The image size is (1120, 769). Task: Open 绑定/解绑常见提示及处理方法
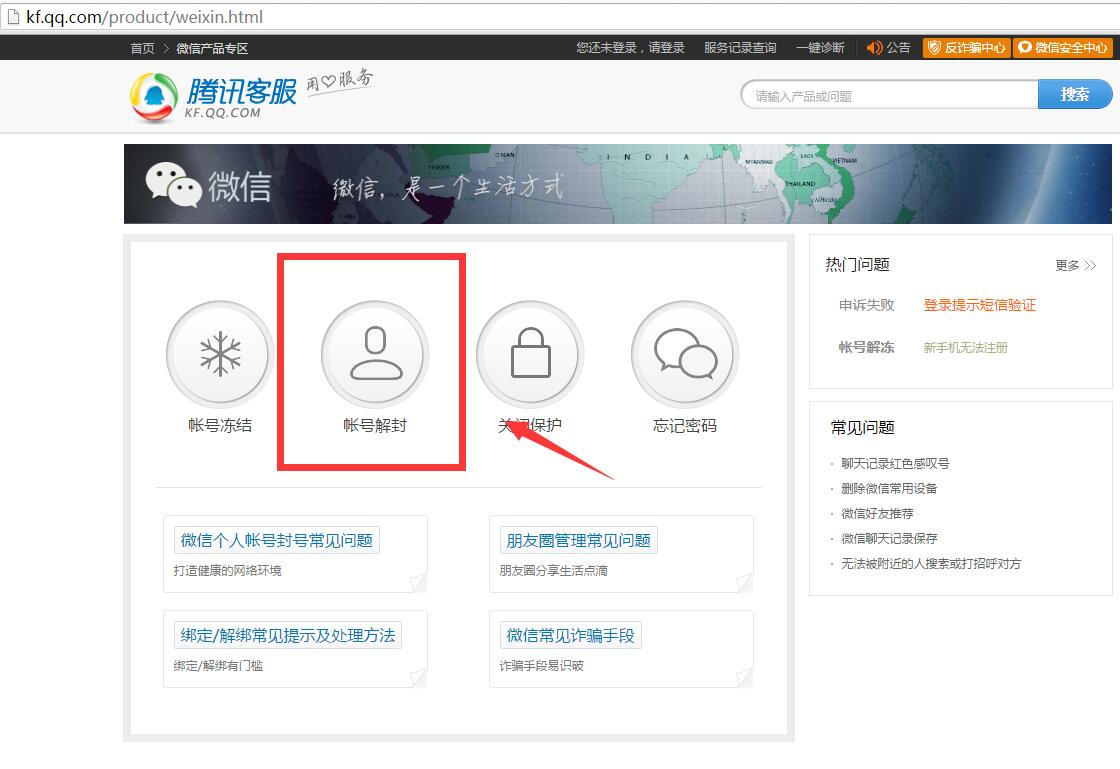[287, 635]
